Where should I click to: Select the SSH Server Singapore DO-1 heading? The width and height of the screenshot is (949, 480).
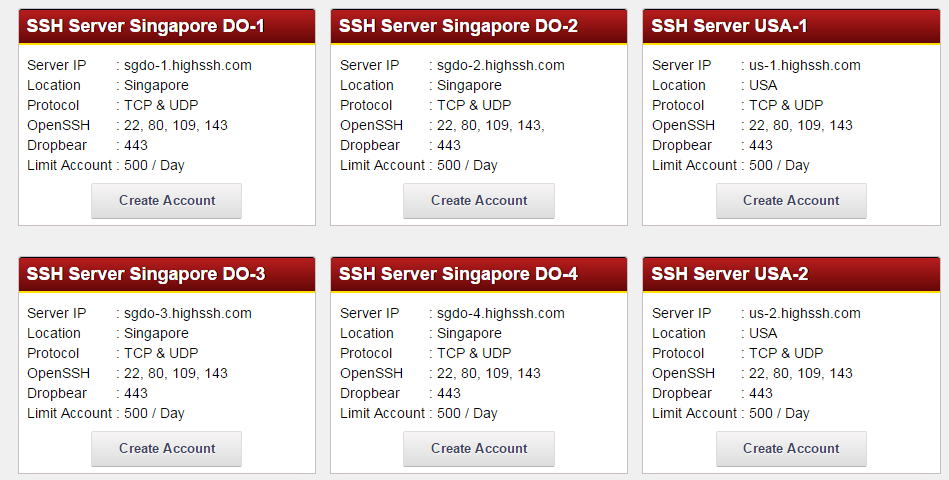pos(145,26)
